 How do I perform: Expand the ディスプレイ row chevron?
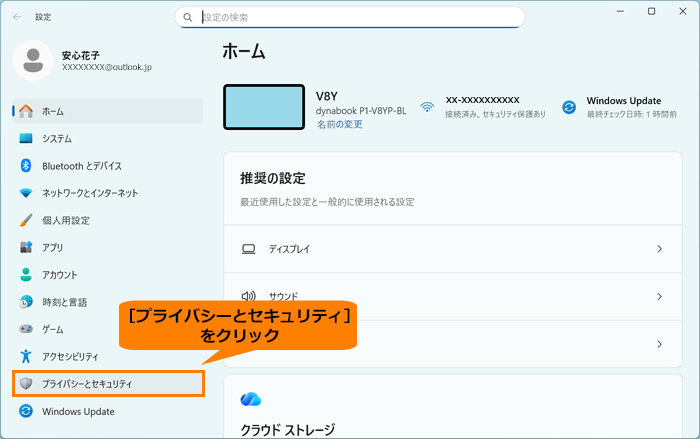click(659, 249)
